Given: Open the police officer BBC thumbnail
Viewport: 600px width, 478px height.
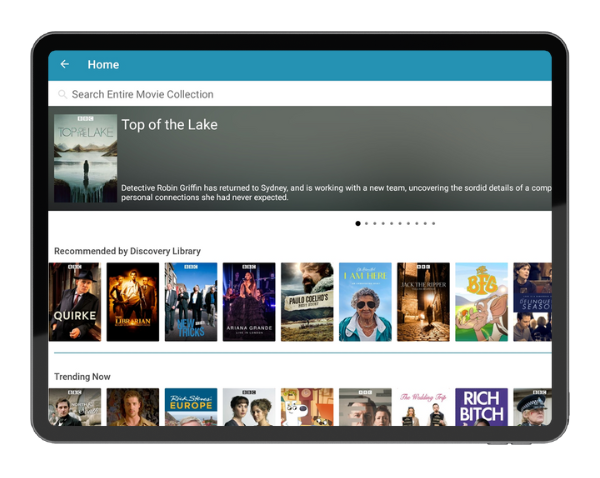Looking at the screenshot, I should [533, 407].
